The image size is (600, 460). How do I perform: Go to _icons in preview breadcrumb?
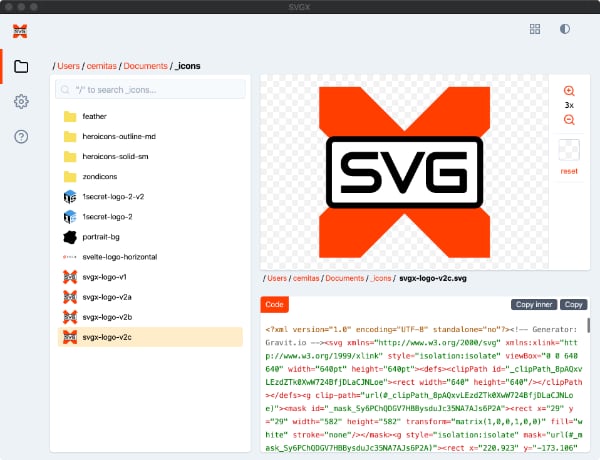(381, 278)
